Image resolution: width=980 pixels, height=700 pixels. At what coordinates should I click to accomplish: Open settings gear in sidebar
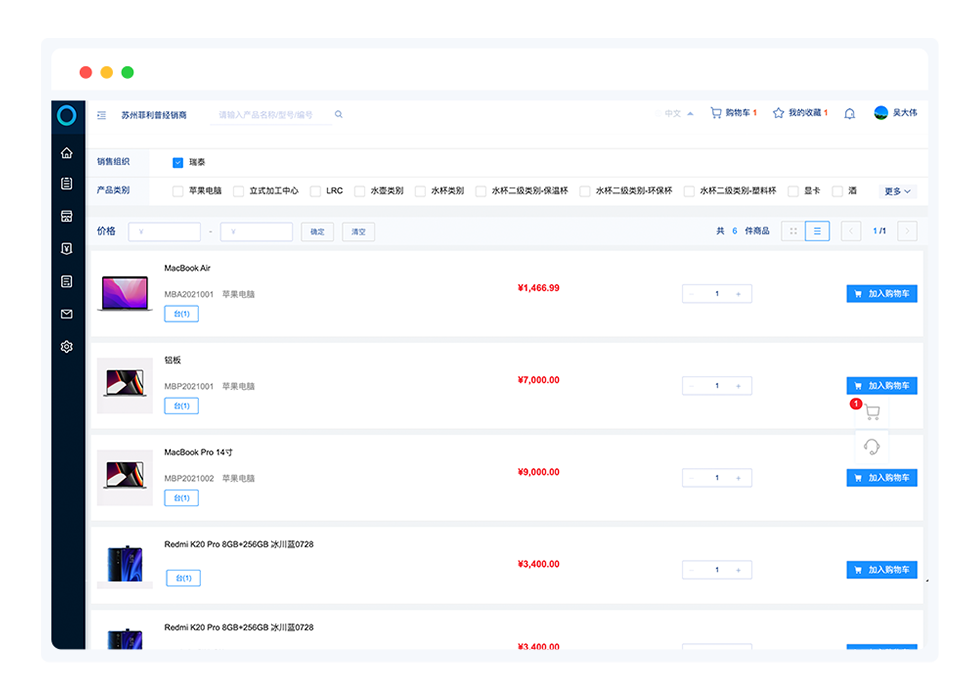point(66,347)
